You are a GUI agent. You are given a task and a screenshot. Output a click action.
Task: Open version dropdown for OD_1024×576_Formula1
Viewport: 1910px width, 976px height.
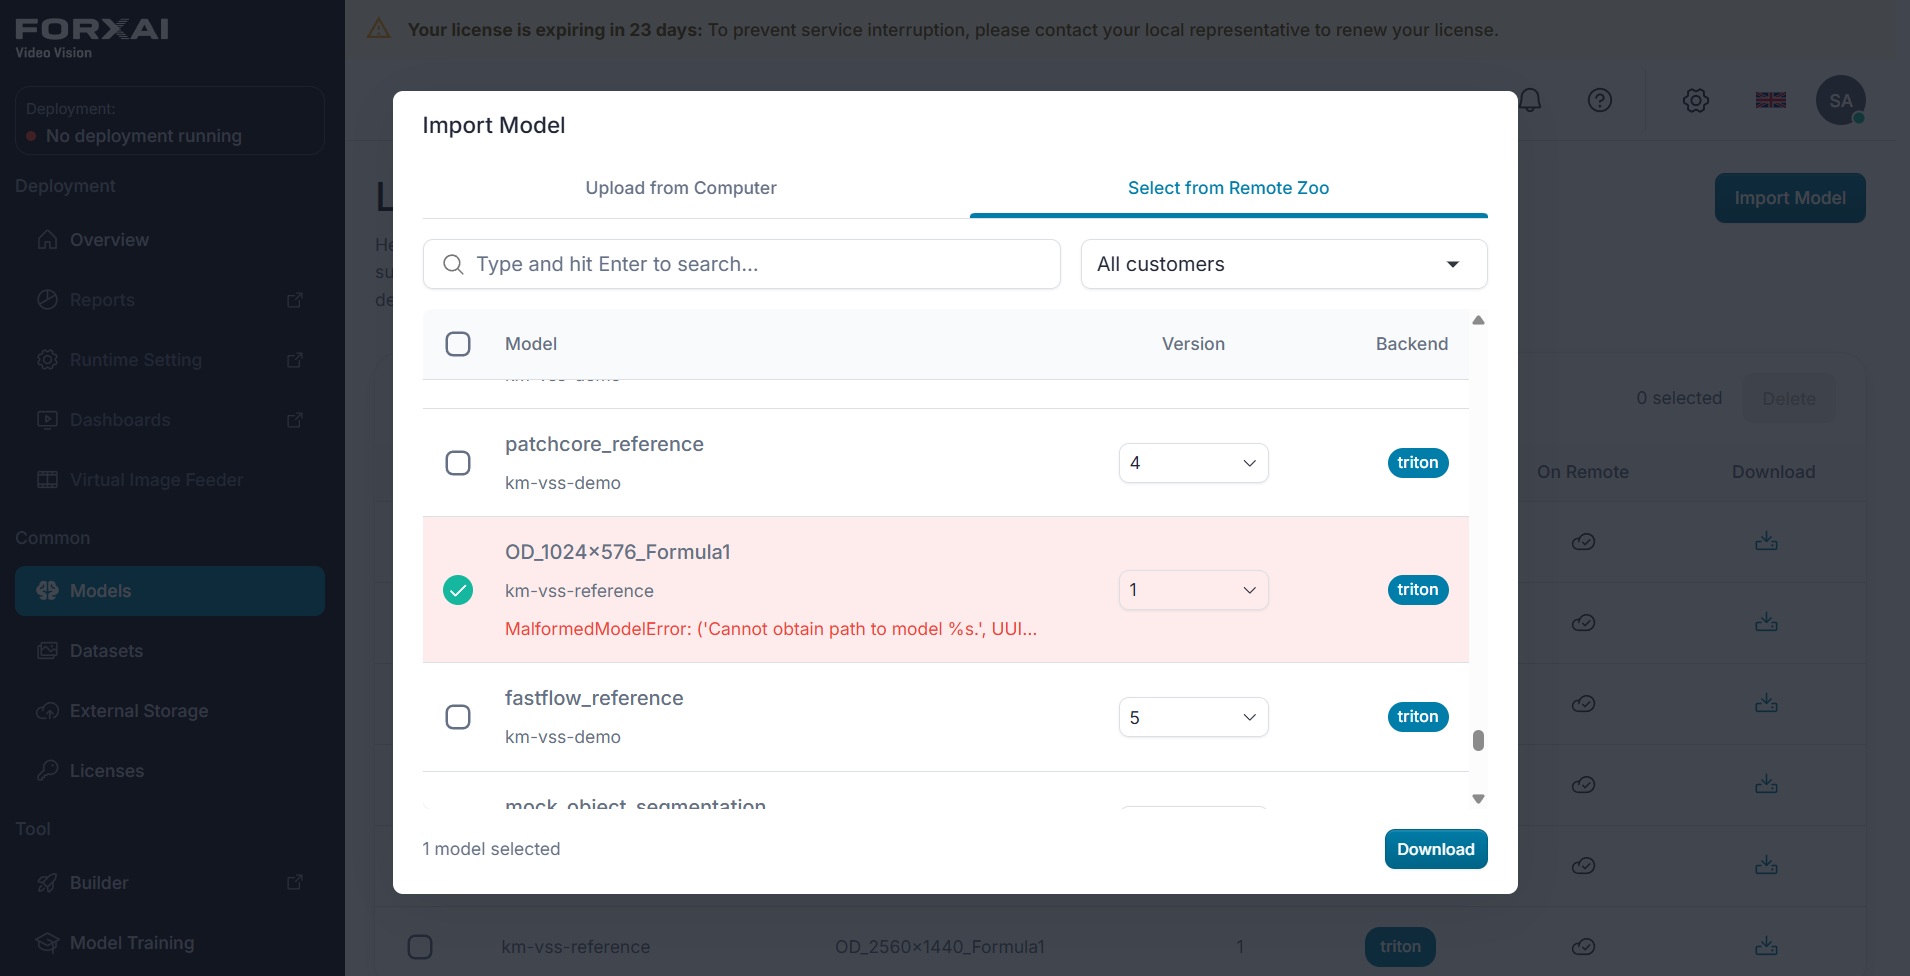click(x=1193, y=590)
